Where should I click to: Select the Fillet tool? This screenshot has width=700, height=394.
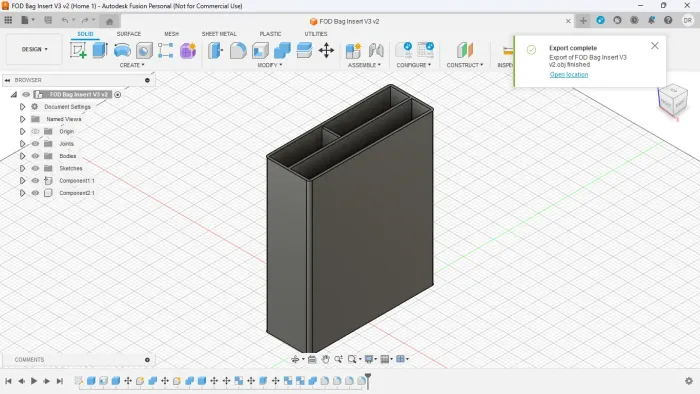point(238,50)
